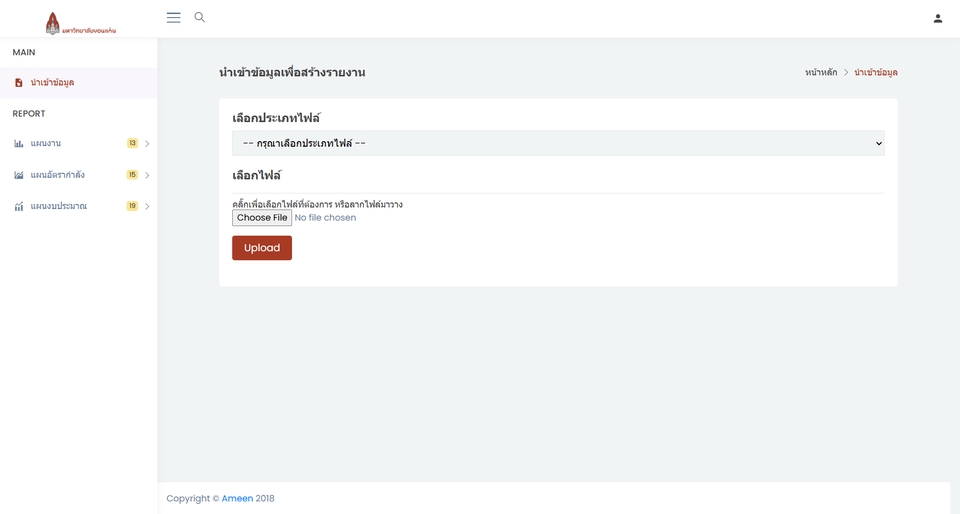Click the 13 badge on แผนงาน
Viewport: 960px width, 514px height.
point(132,144)
